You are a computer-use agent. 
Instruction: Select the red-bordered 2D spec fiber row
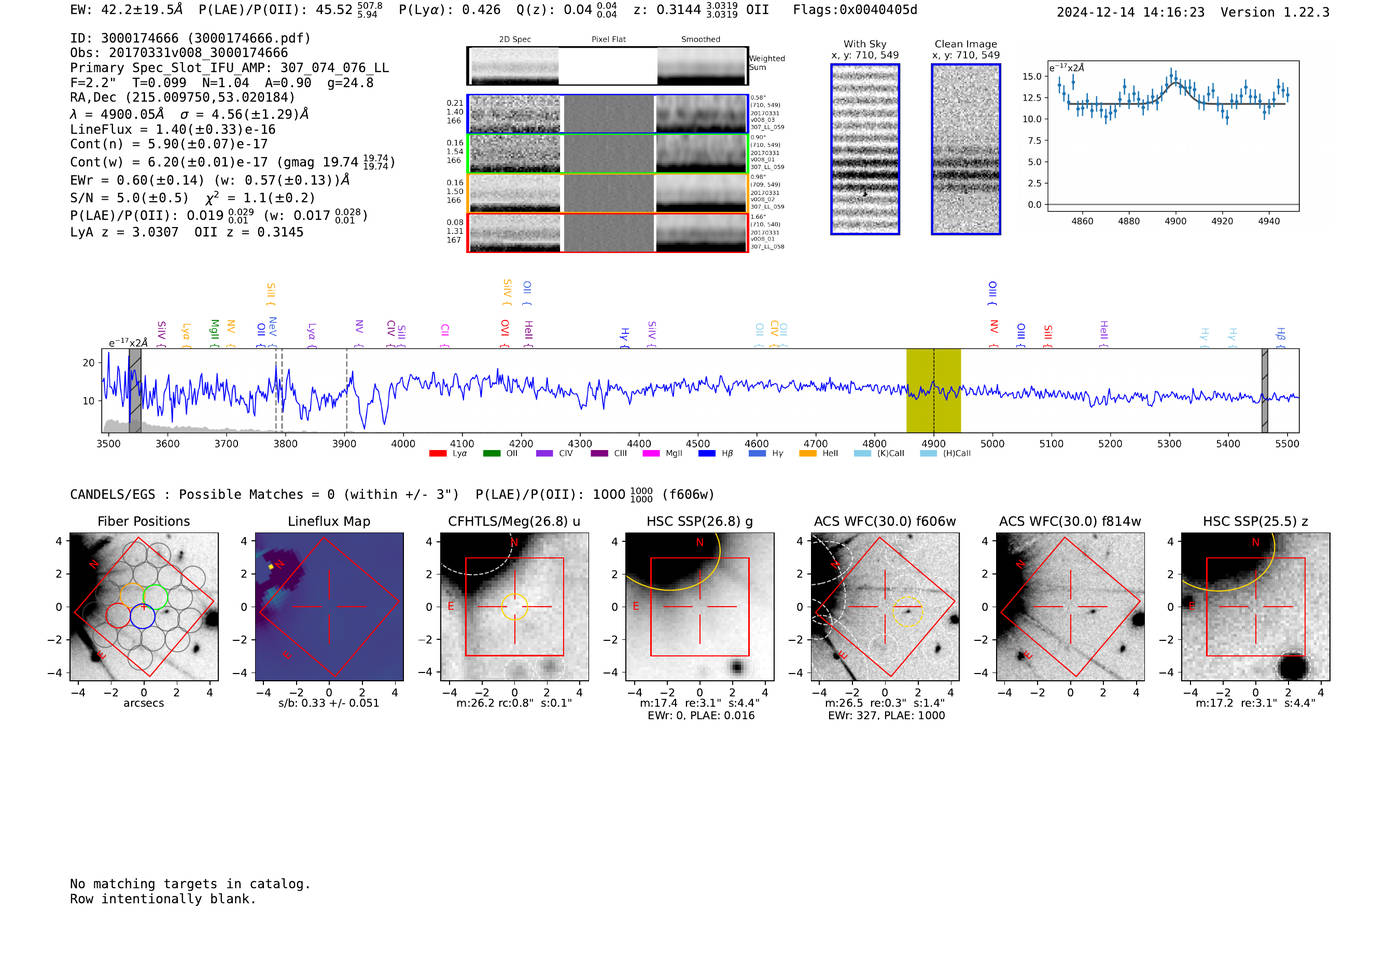608,232
